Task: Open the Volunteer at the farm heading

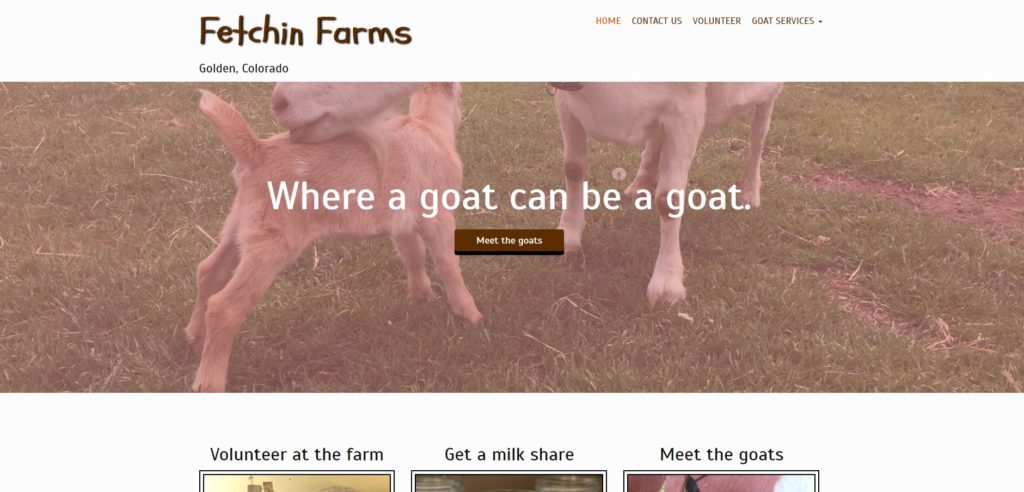Action: point(296,454)
